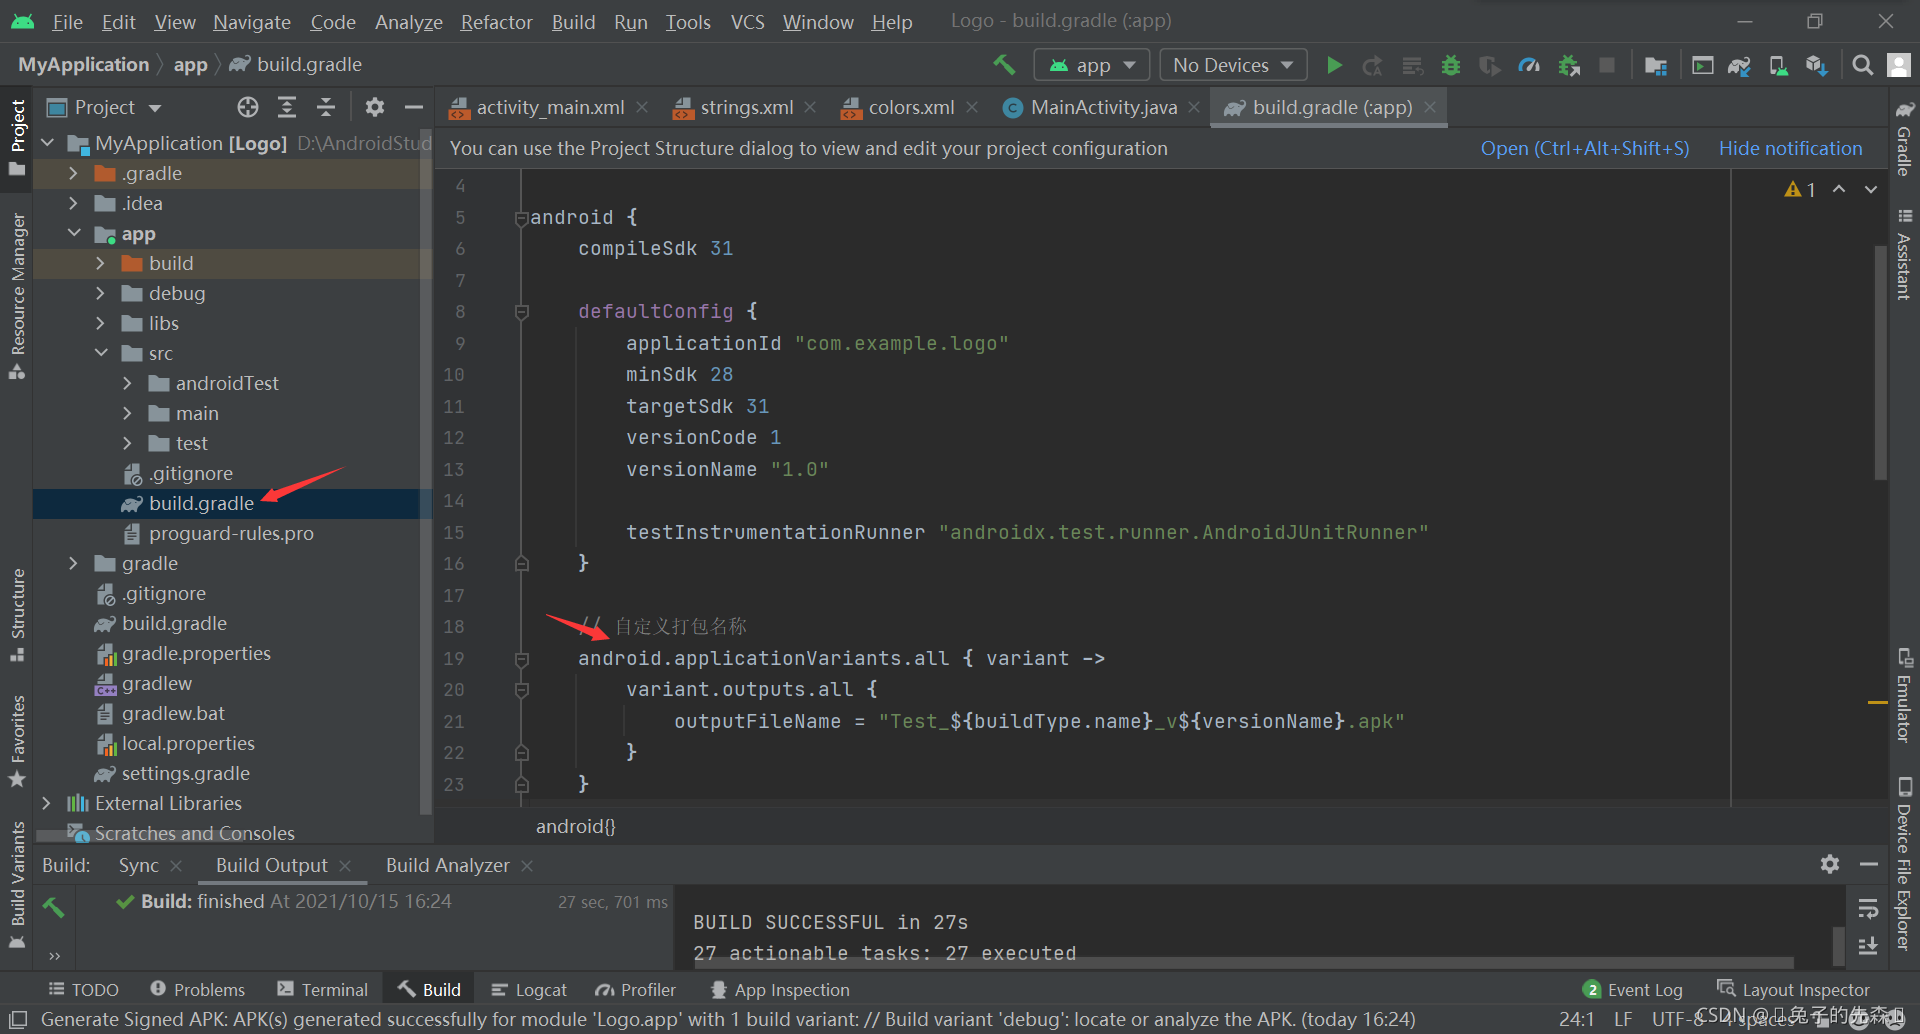This screenshot has width=1920, height=1034.
Task: Toggle the Resource Manager side panel
Action: point(17,296)
